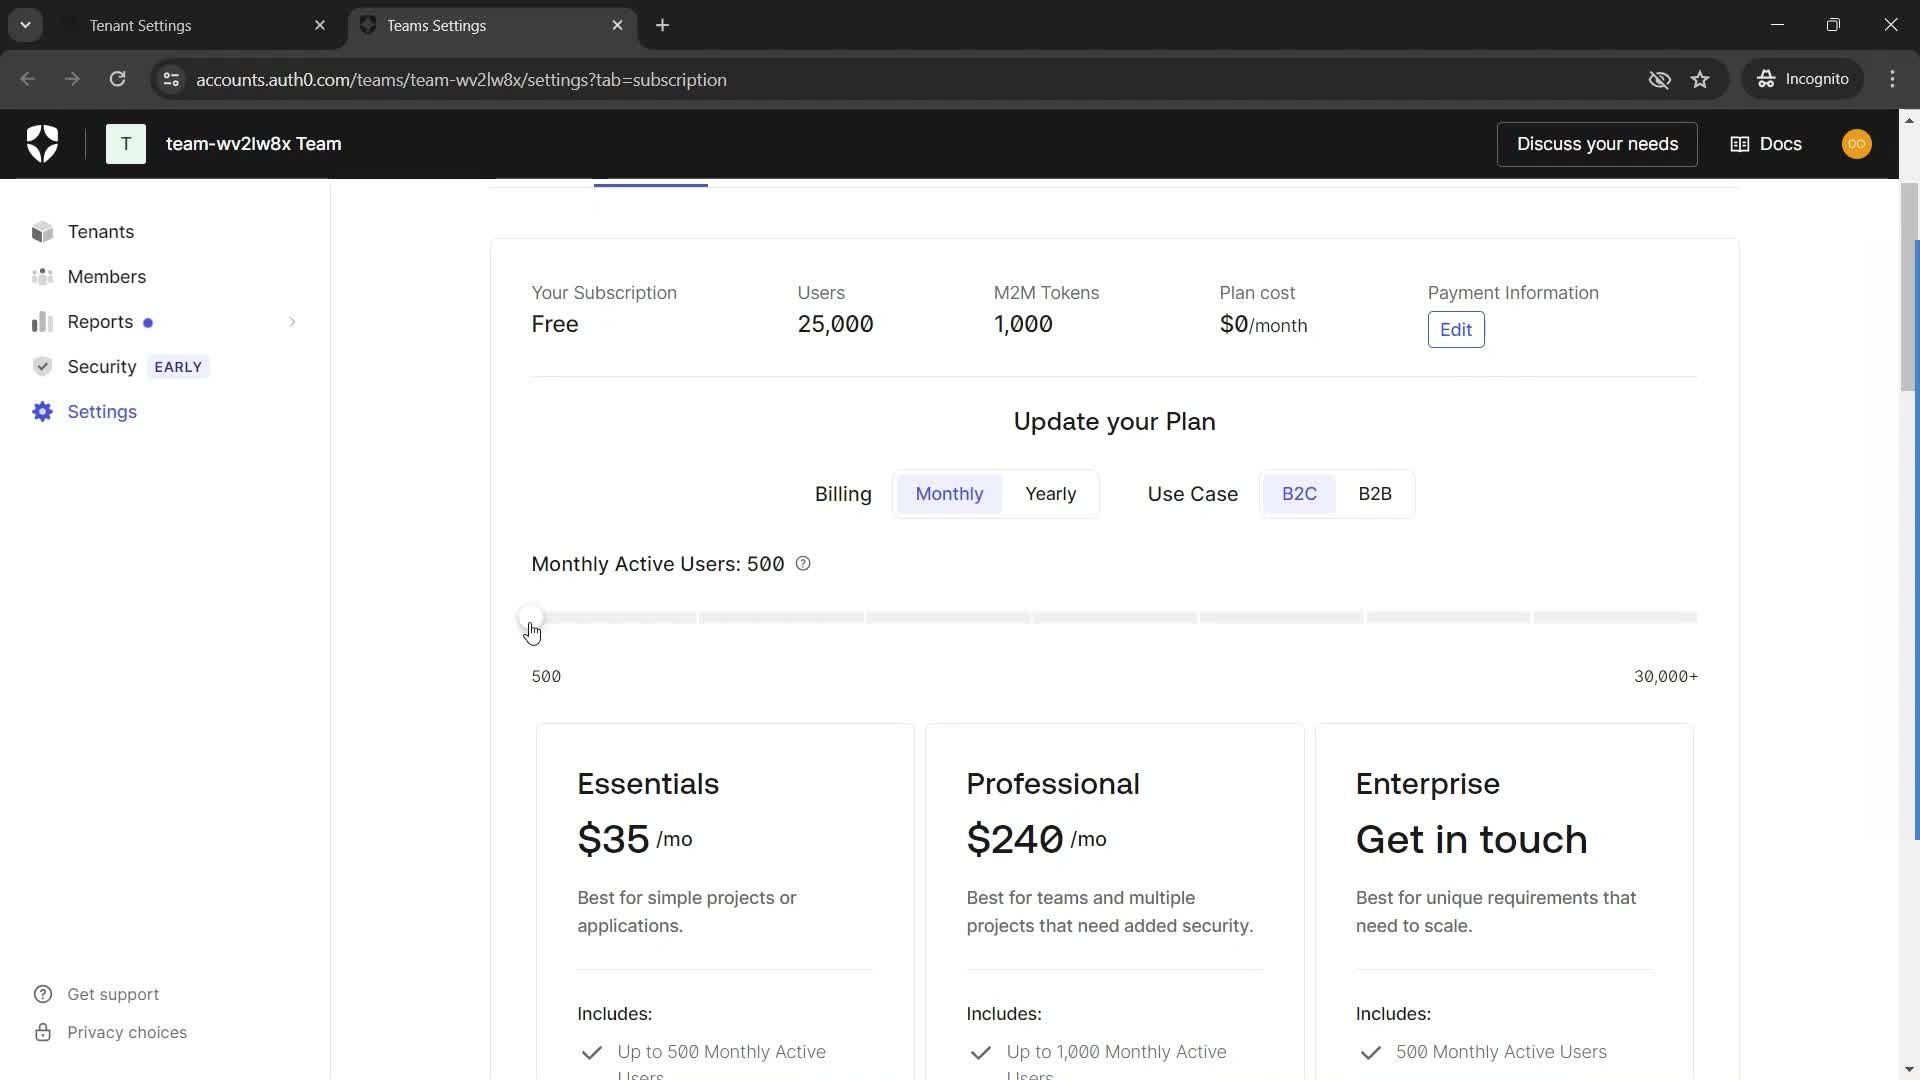Click the team-wv2lw8x Team name

(254, 144)
